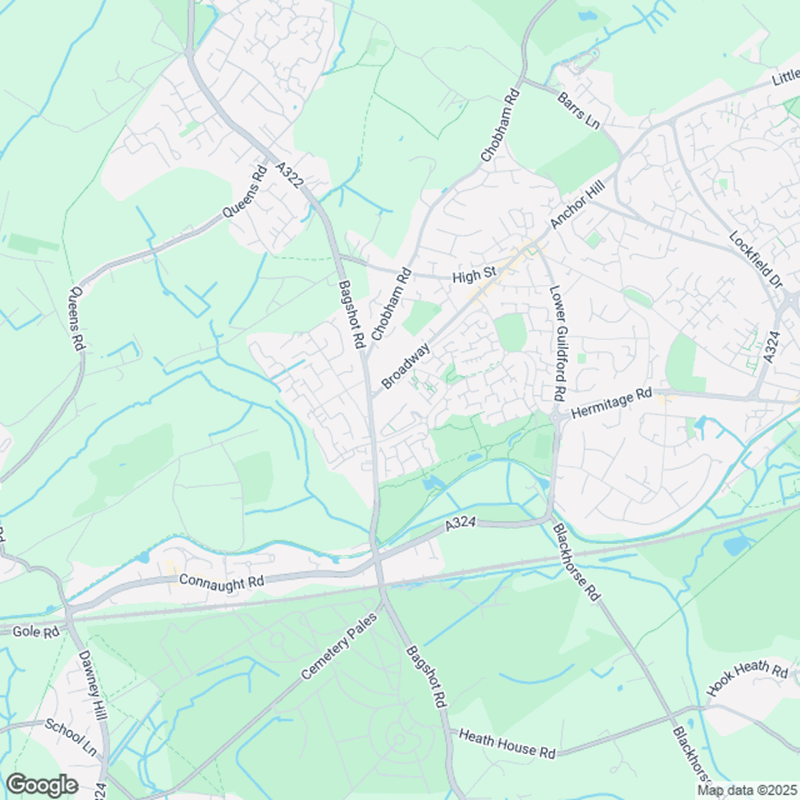800x800 pixels.
Task: Click the Anchor Hill label
Action: click(x=578, y=205)
